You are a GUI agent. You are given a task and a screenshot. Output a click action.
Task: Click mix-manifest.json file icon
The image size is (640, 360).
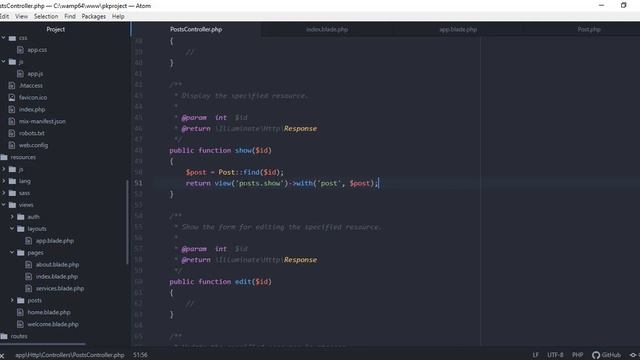click(x=12, y=121)
